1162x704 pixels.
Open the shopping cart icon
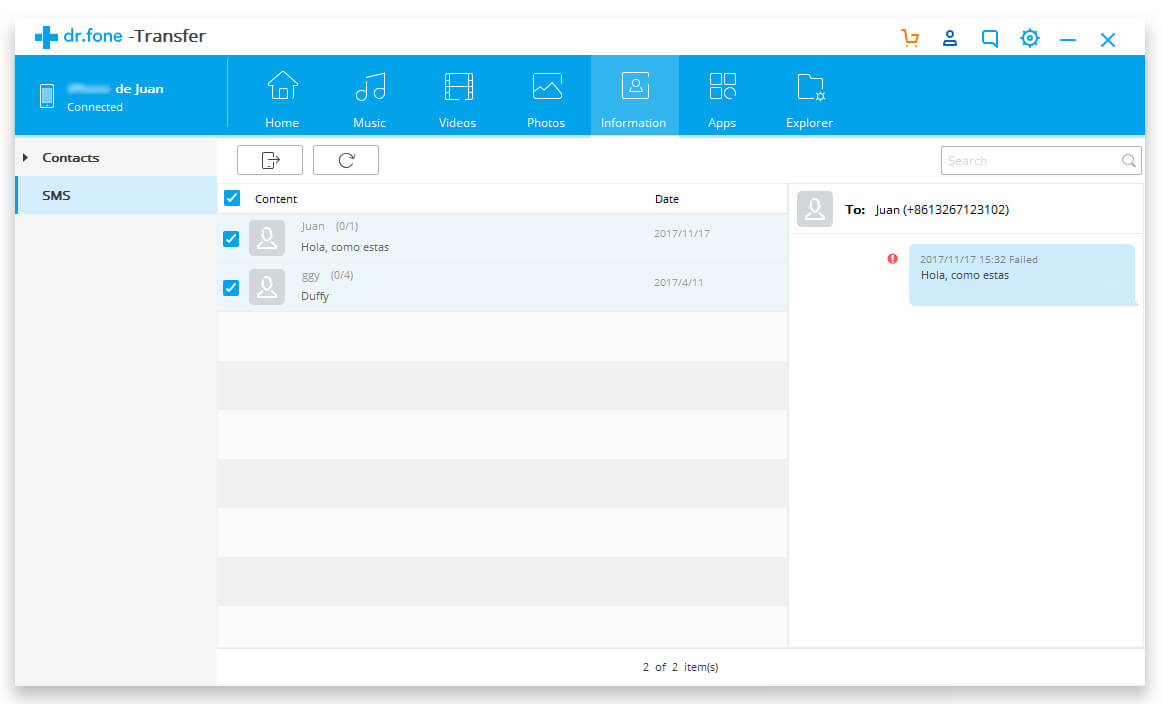point(910,38)
